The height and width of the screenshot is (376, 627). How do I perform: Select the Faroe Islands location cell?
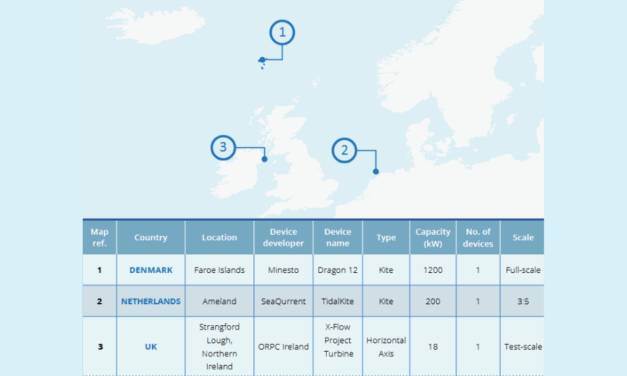coord(219,270)
